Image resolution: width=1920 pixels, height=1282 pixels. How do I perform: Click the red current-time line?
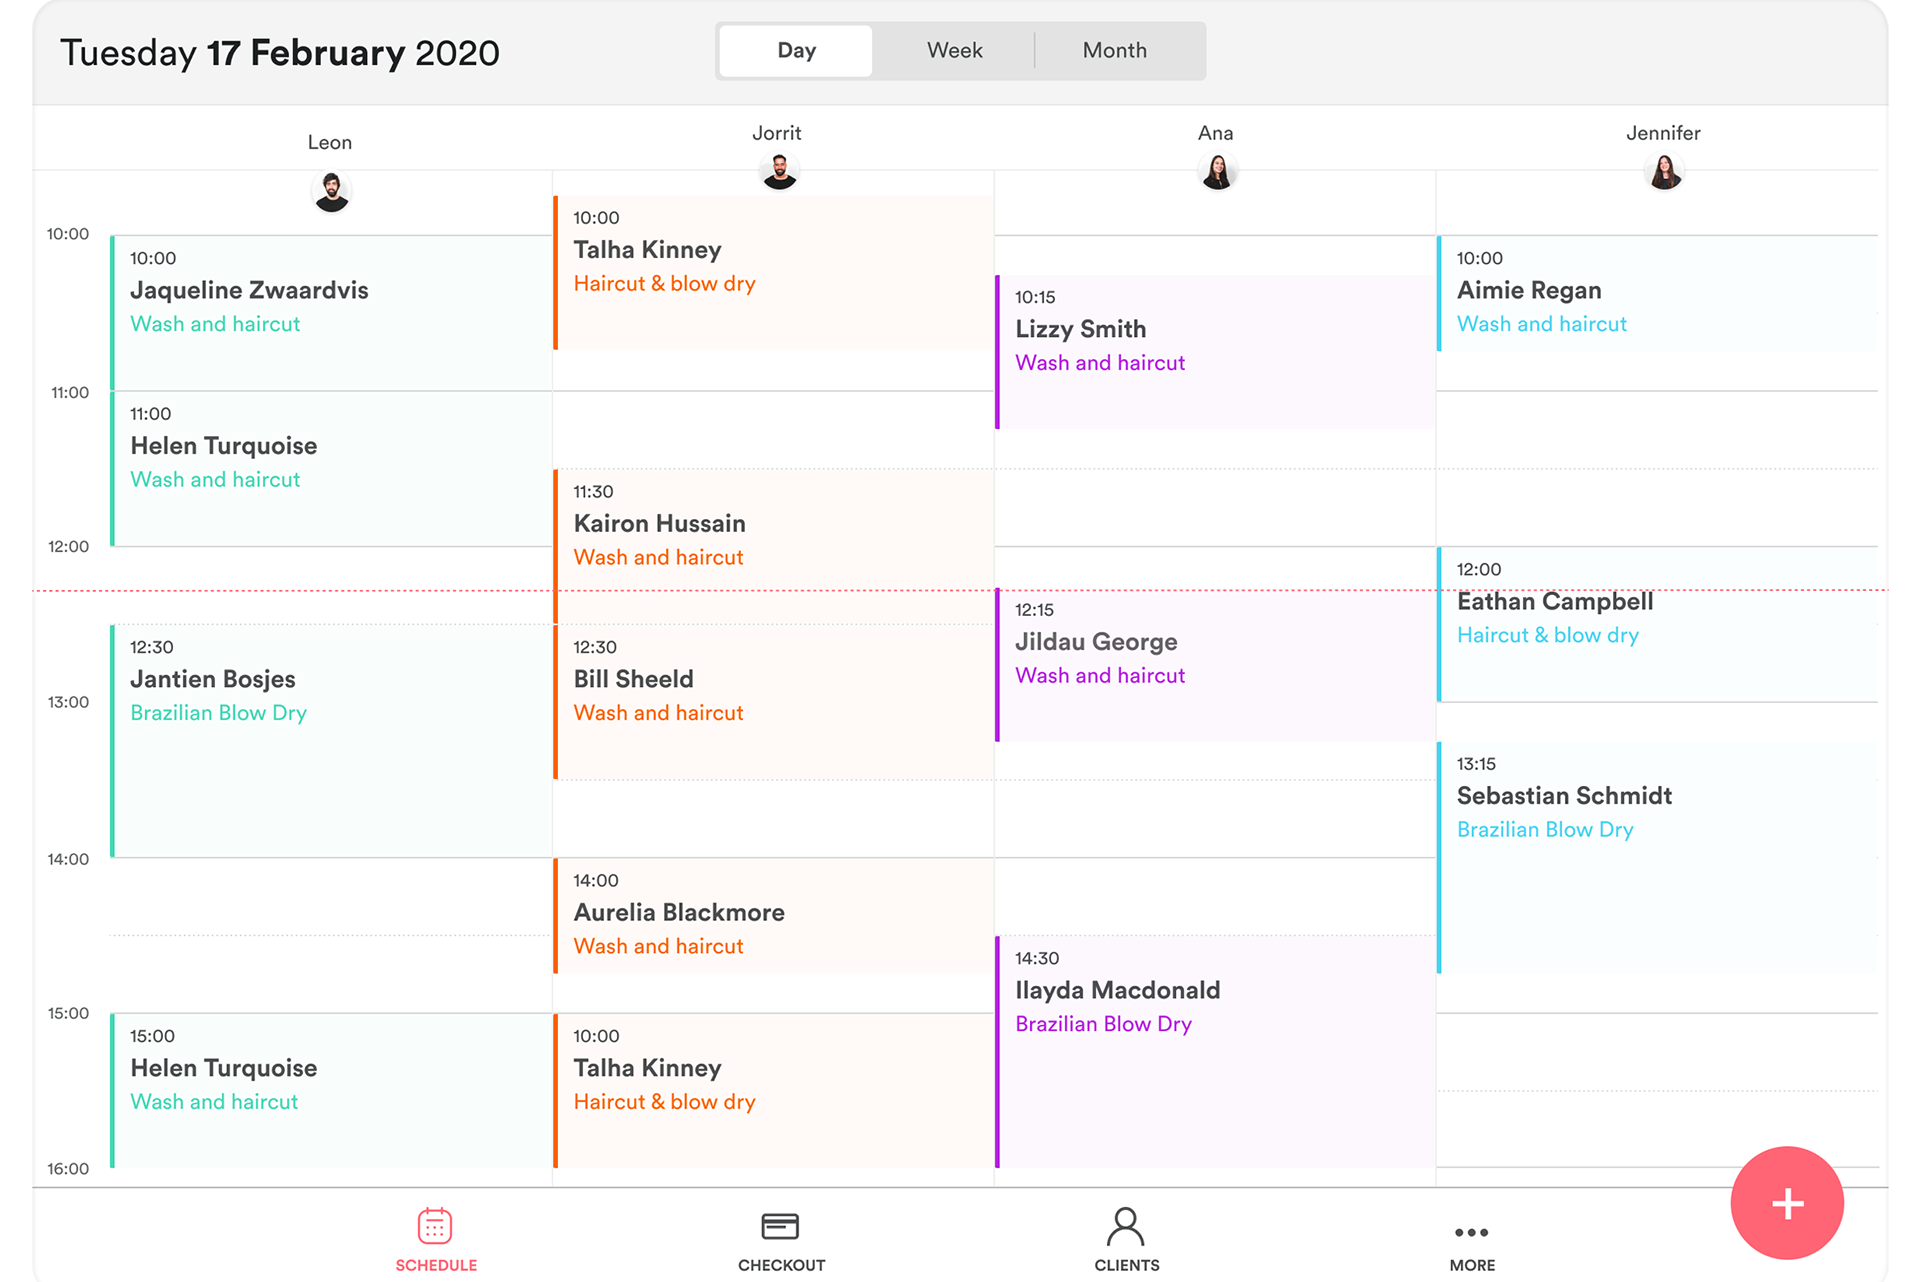[330, 591]
